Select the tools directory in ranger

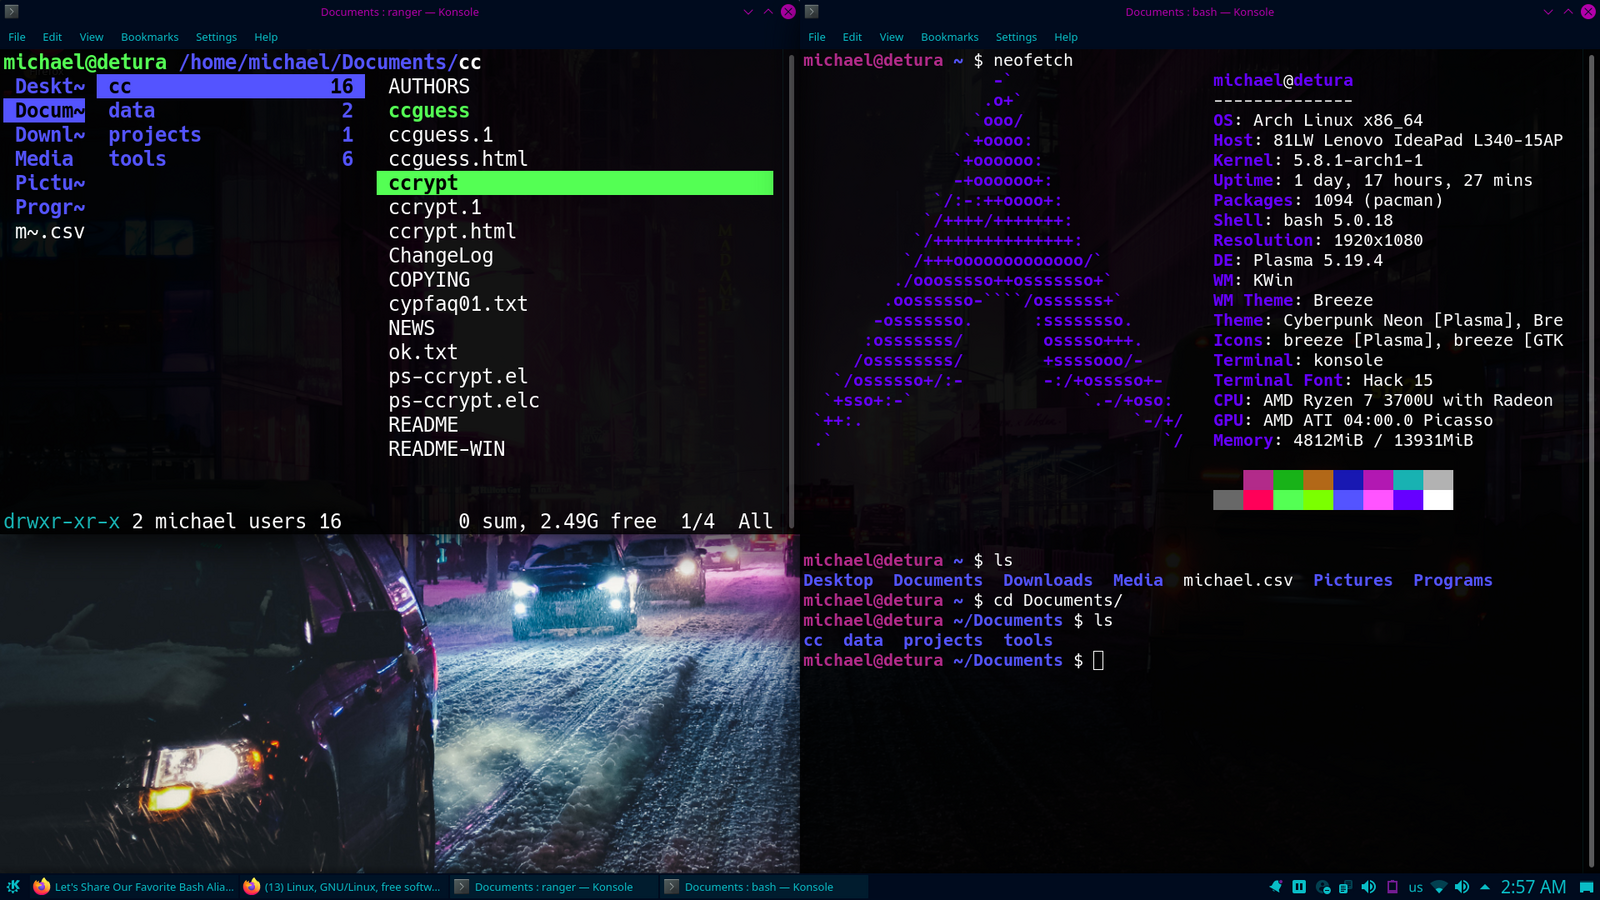(231, 158)
